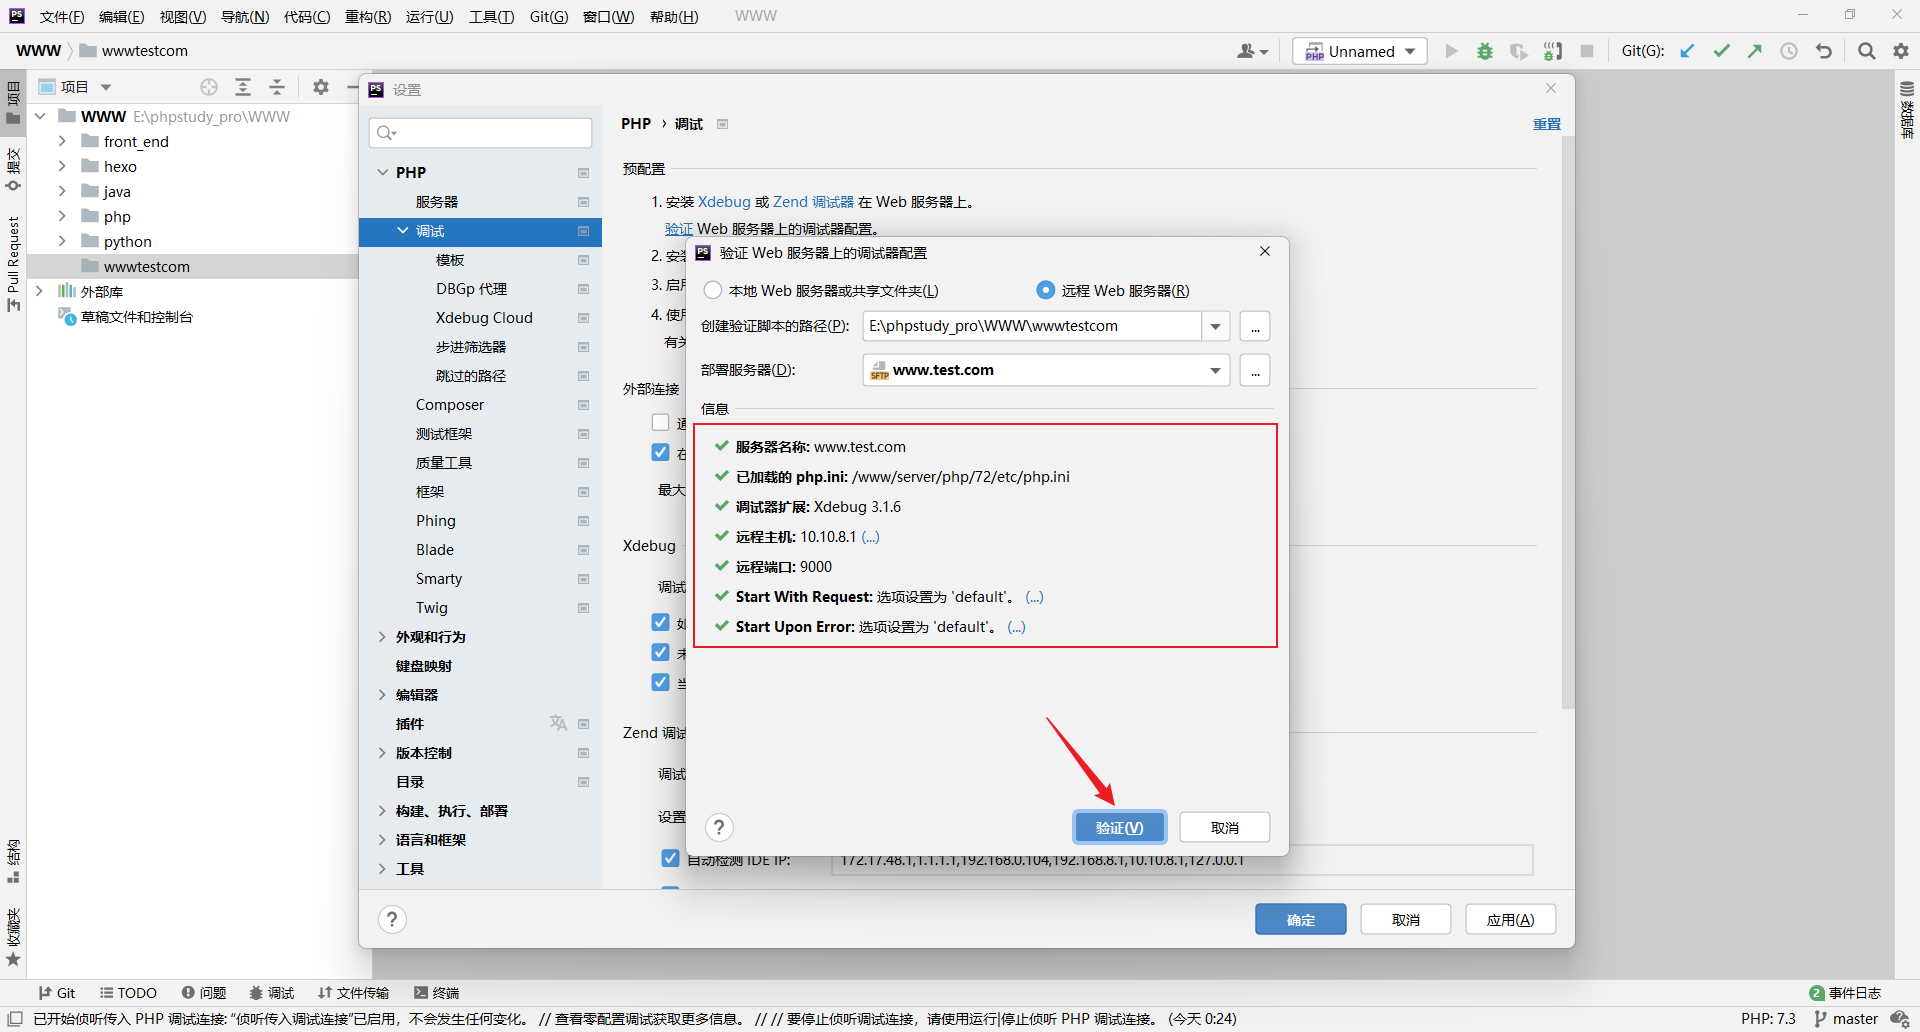1920x1032 pixels.
Task: Click Git commit checkmark icon
Action: click(1721, 51)
